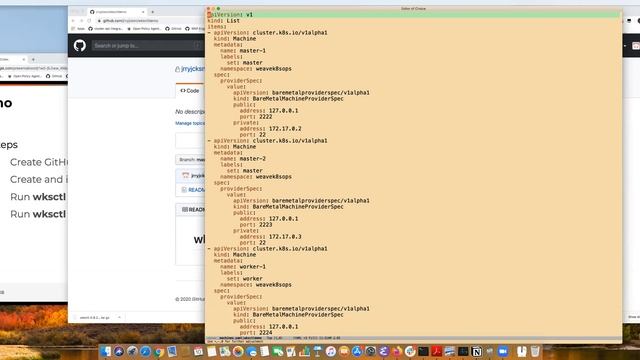Viewport: 640px width, 360px height.
Task: Open Notion from the Dock
Action: click(x=476, y=351)
